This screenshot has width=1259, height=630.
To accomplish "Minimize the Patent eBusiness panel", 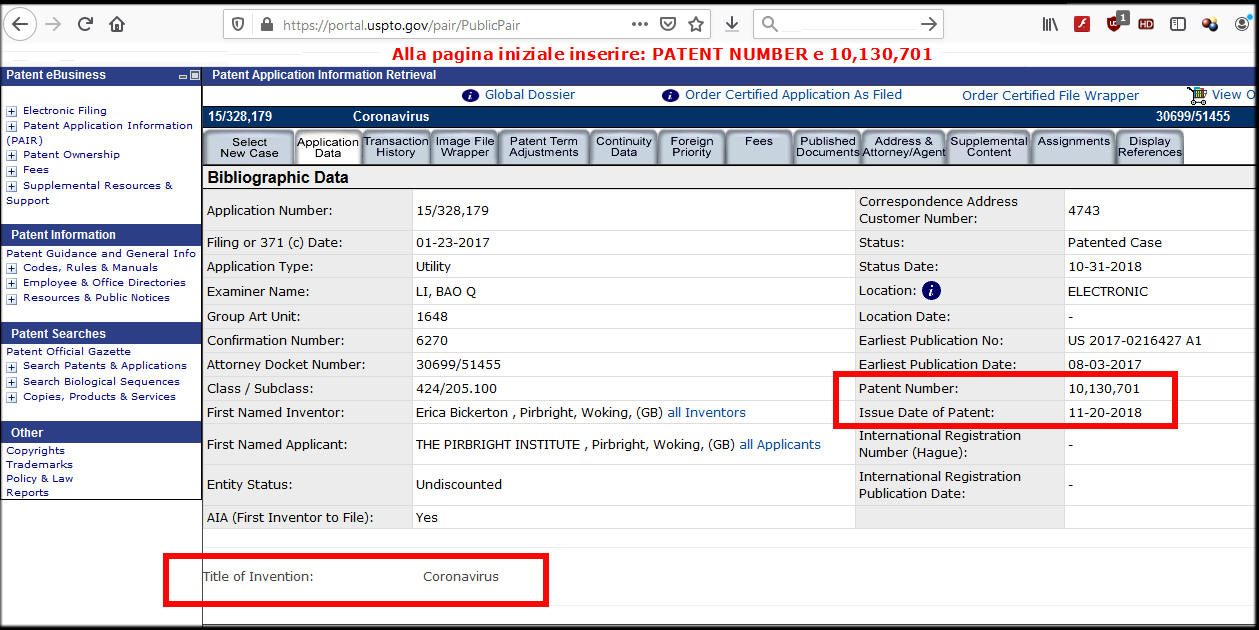I will click(182, 76).
